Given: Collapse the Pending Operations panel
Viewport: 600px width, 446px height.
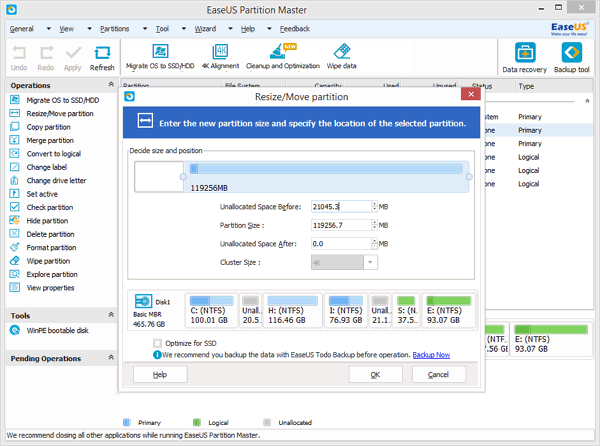Looking at the screenshot, I should click(x=111, y=357).
